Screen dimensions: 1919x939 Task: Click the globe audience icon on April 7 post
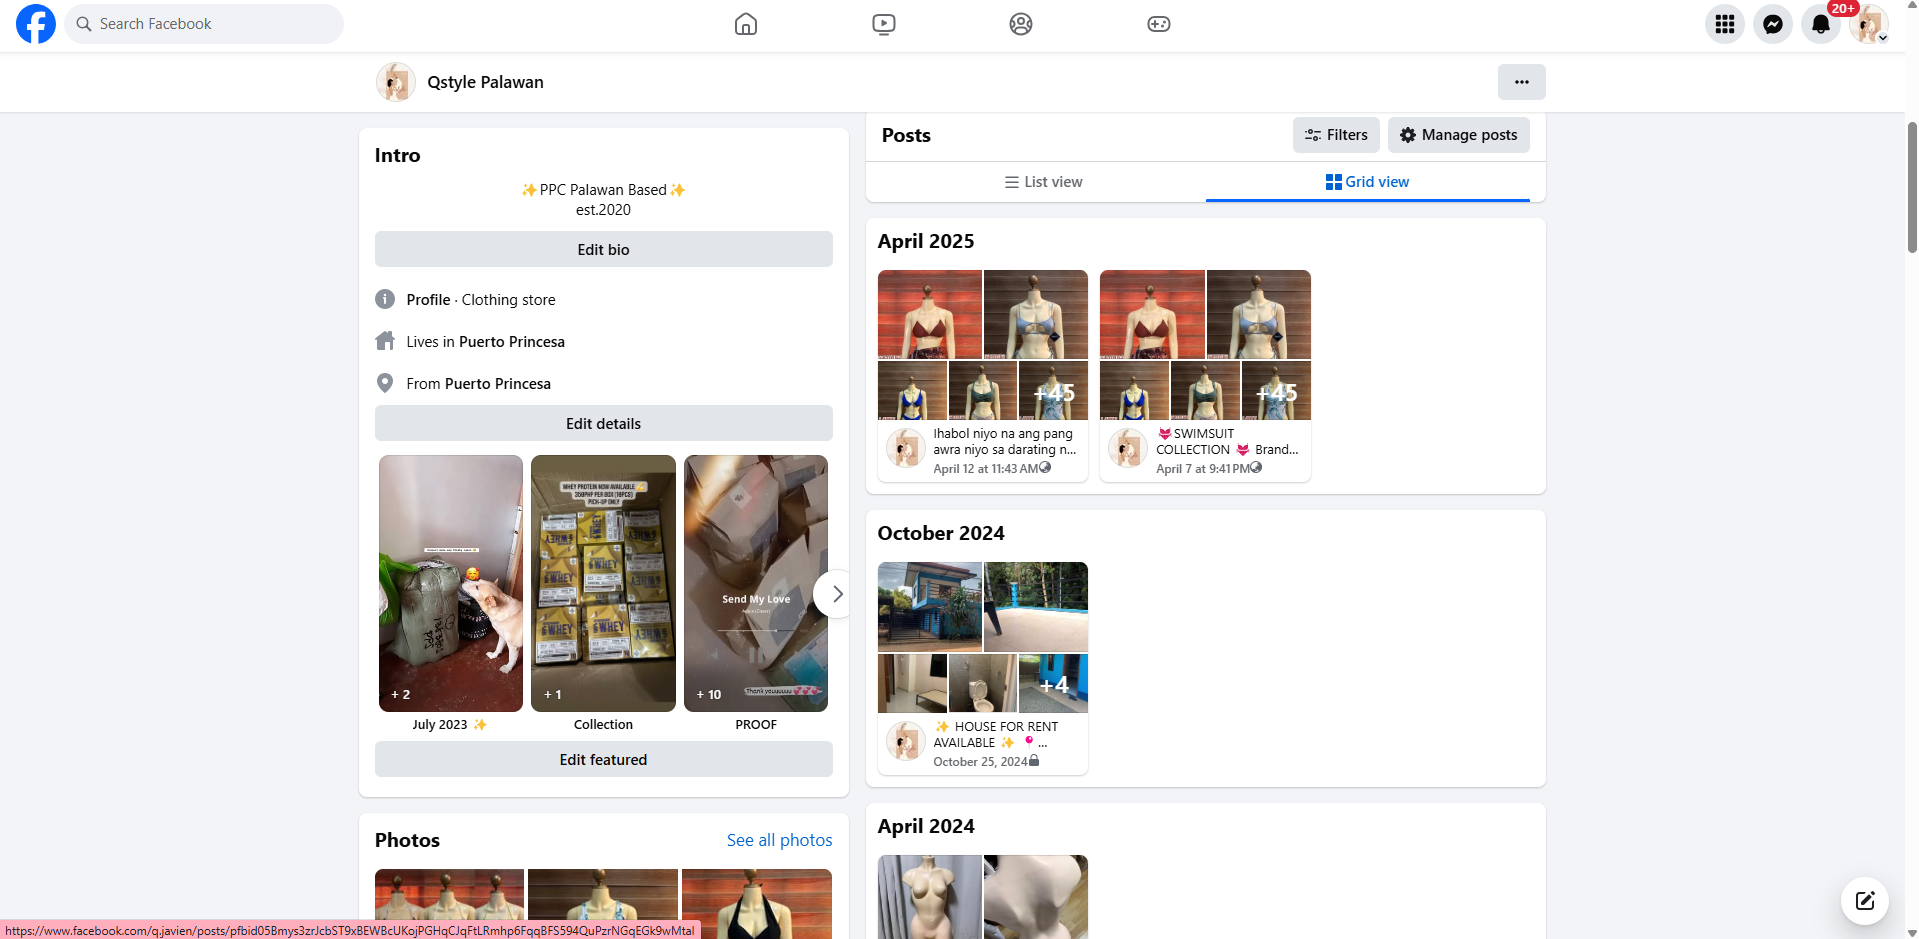[x=1256, y=468]
